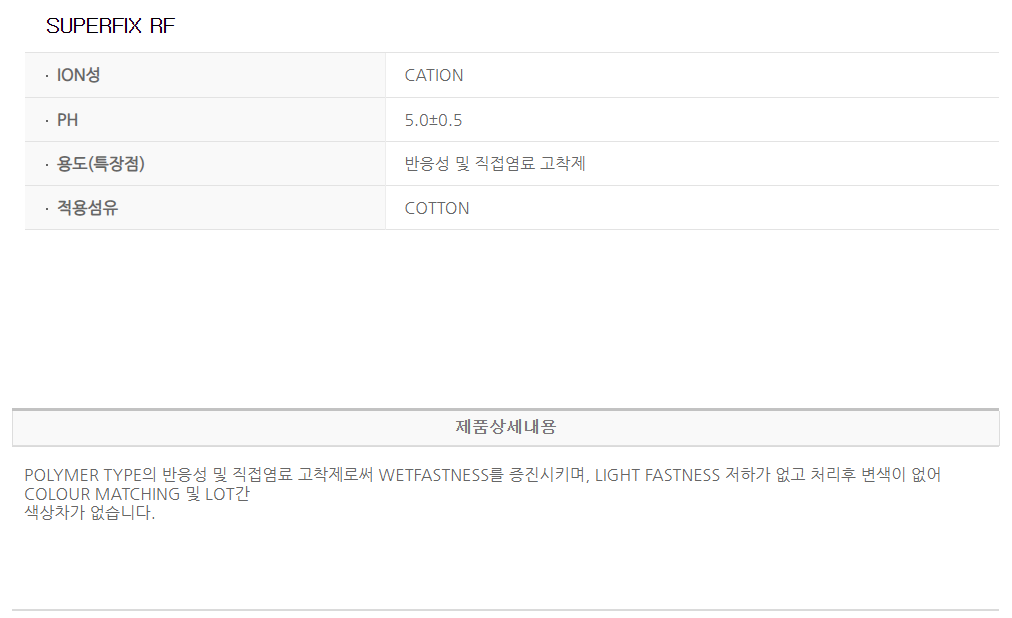
Task: Click the word LOT간 in description
Action: 227,494
